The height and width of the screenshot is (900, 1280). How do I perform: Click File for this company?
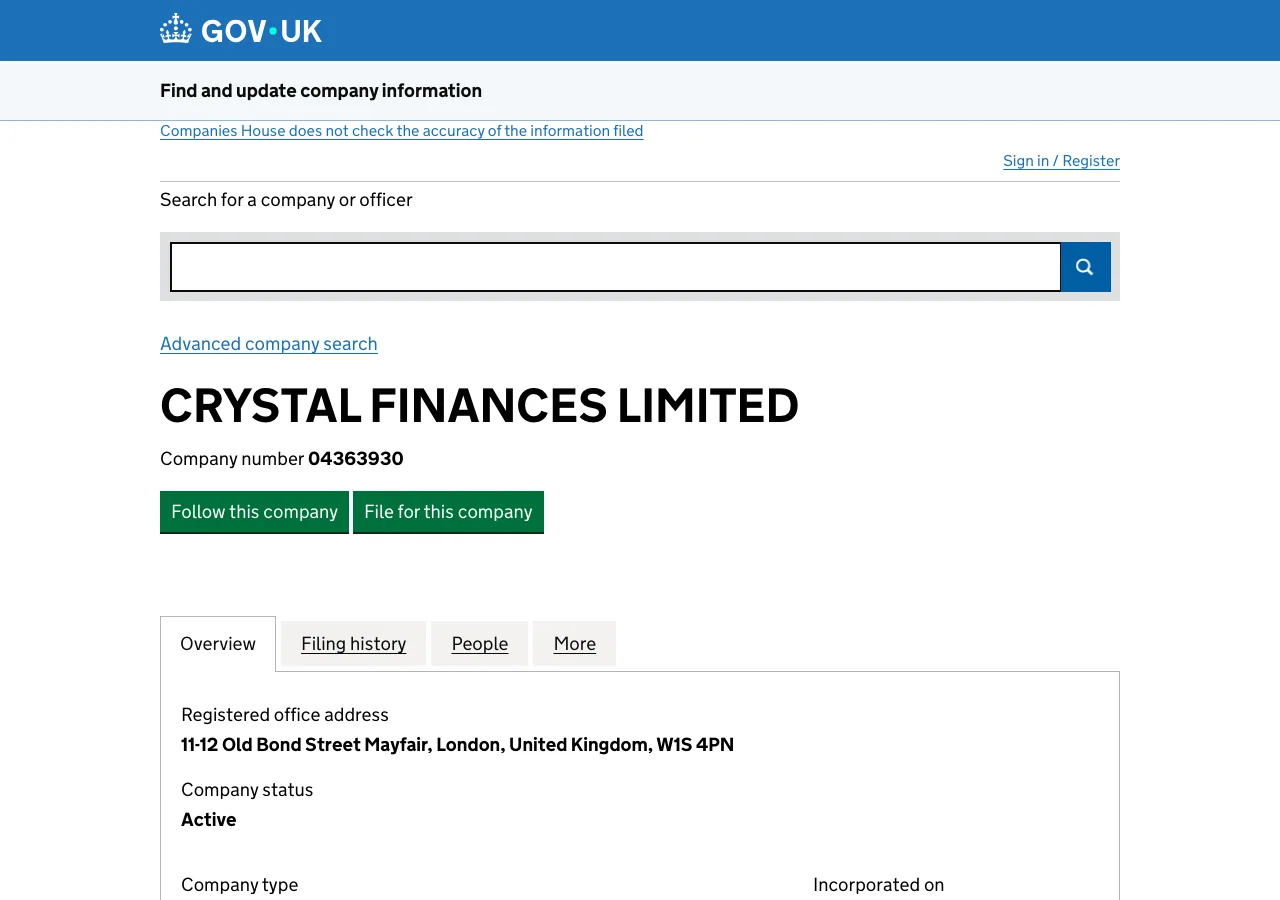[448, 511]
